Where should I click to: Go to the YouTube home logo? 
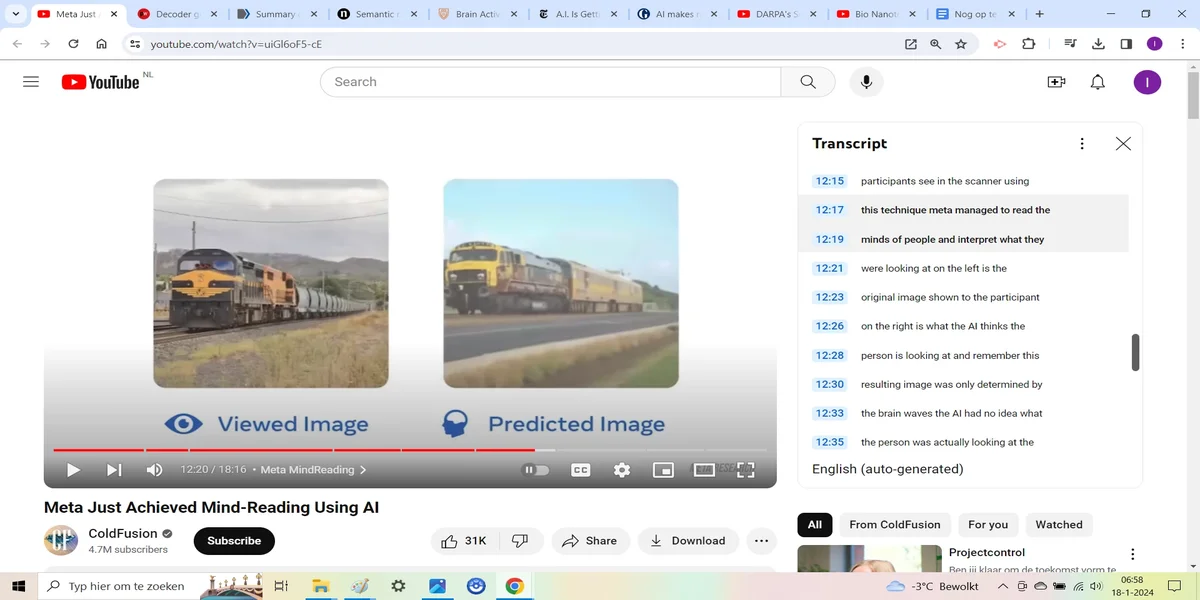100,82
